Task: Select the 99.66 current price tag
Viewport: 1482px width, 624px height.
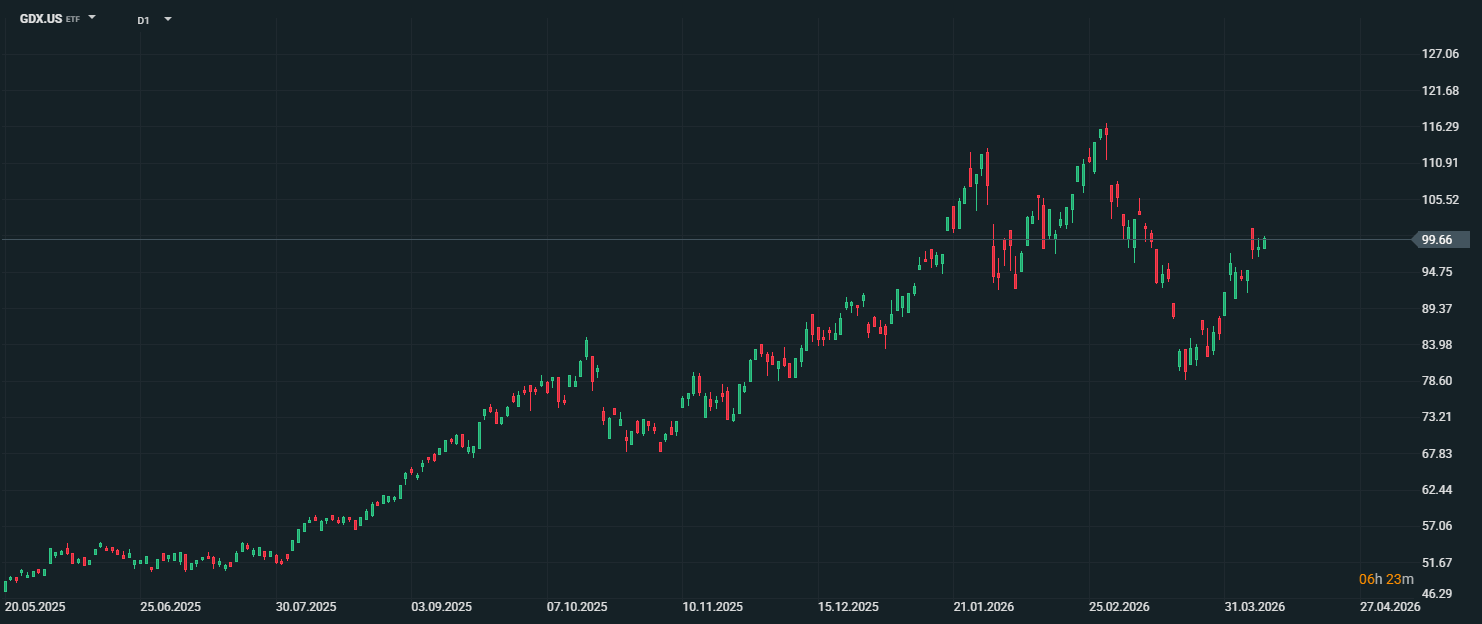Action: click(x=1440, y=240)
